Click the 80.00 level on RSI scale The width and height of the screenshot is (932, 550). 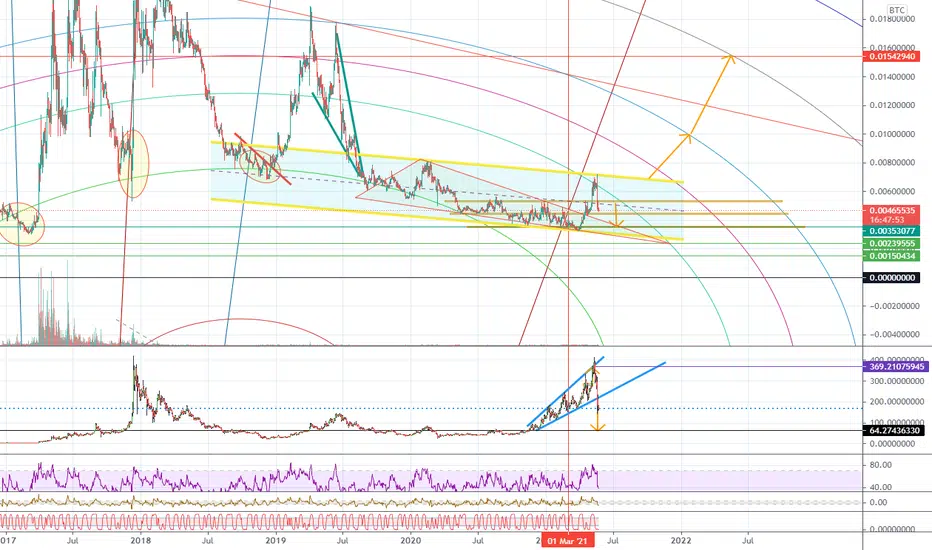pyautogui.click(x=880, y=465)
